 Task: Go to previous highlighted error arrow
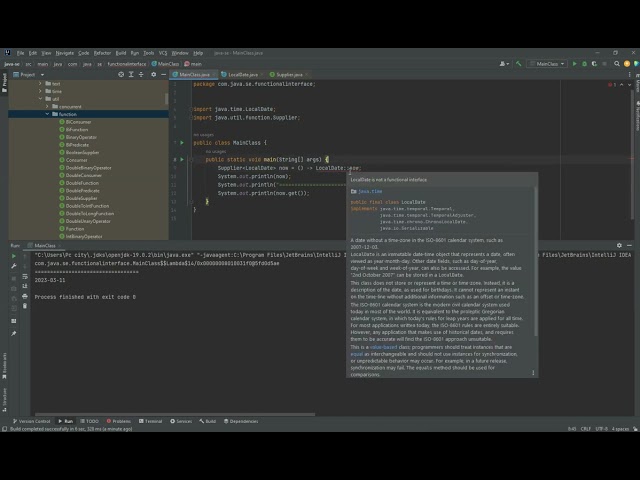point(622,85)
